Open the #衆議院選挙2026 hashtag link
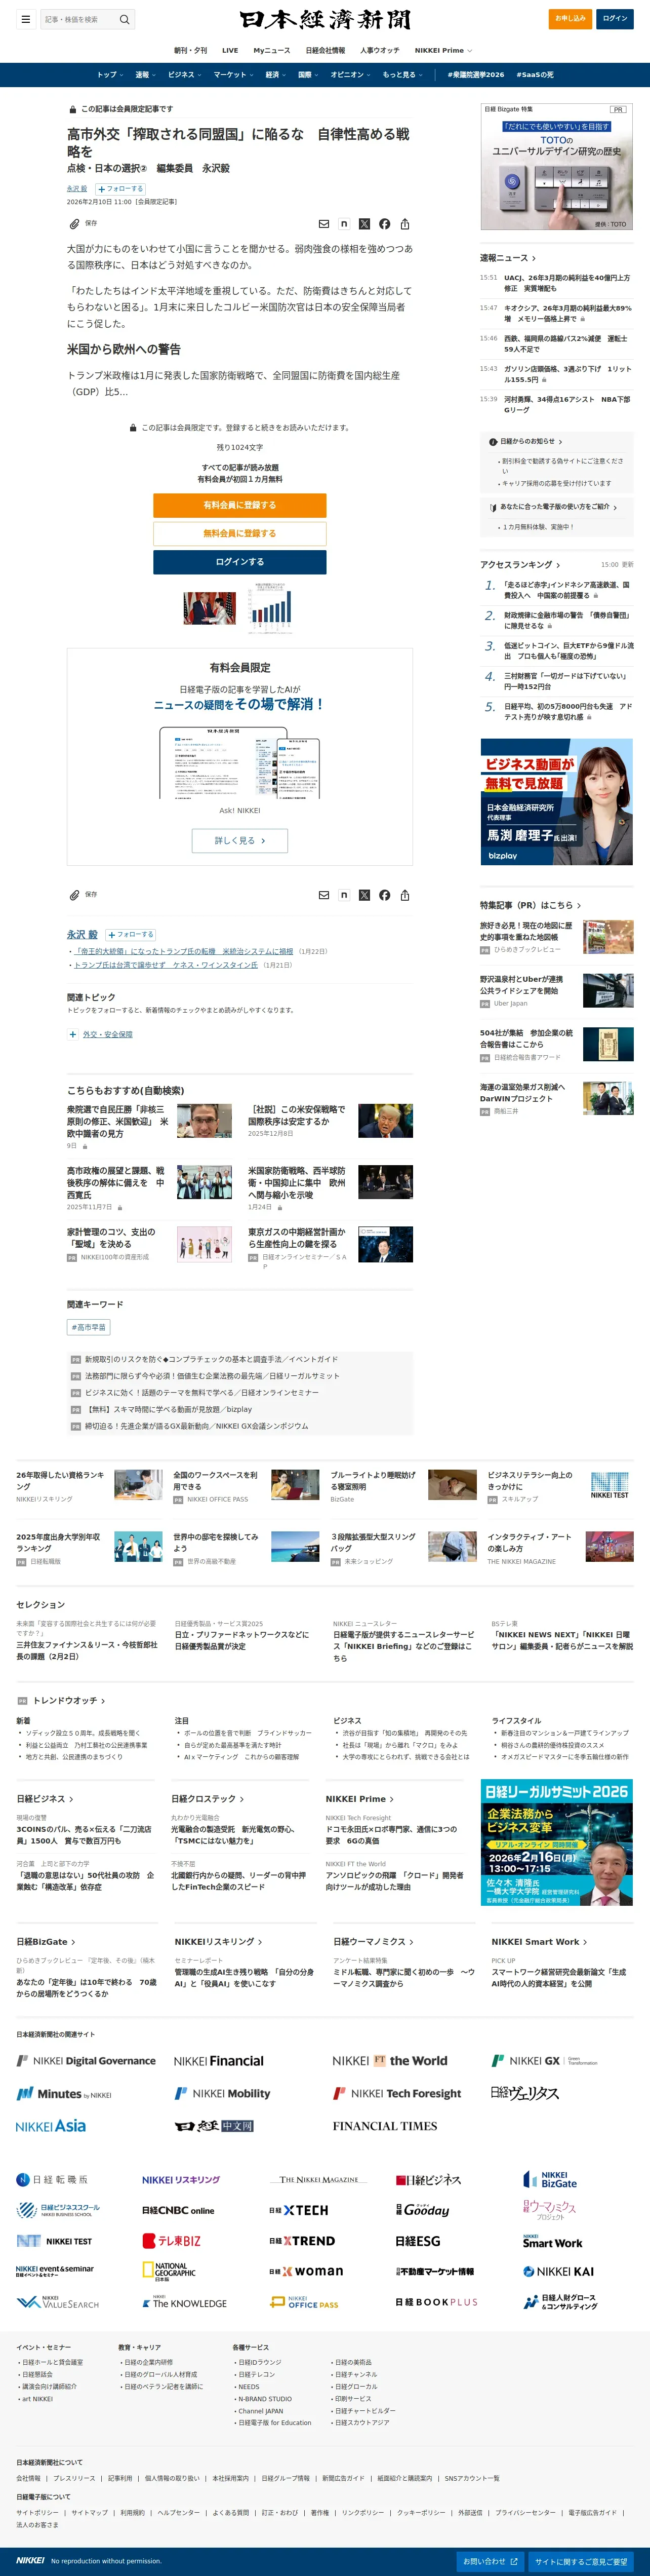Viewport: 650px width, 2576px height. tap(476, 75)
